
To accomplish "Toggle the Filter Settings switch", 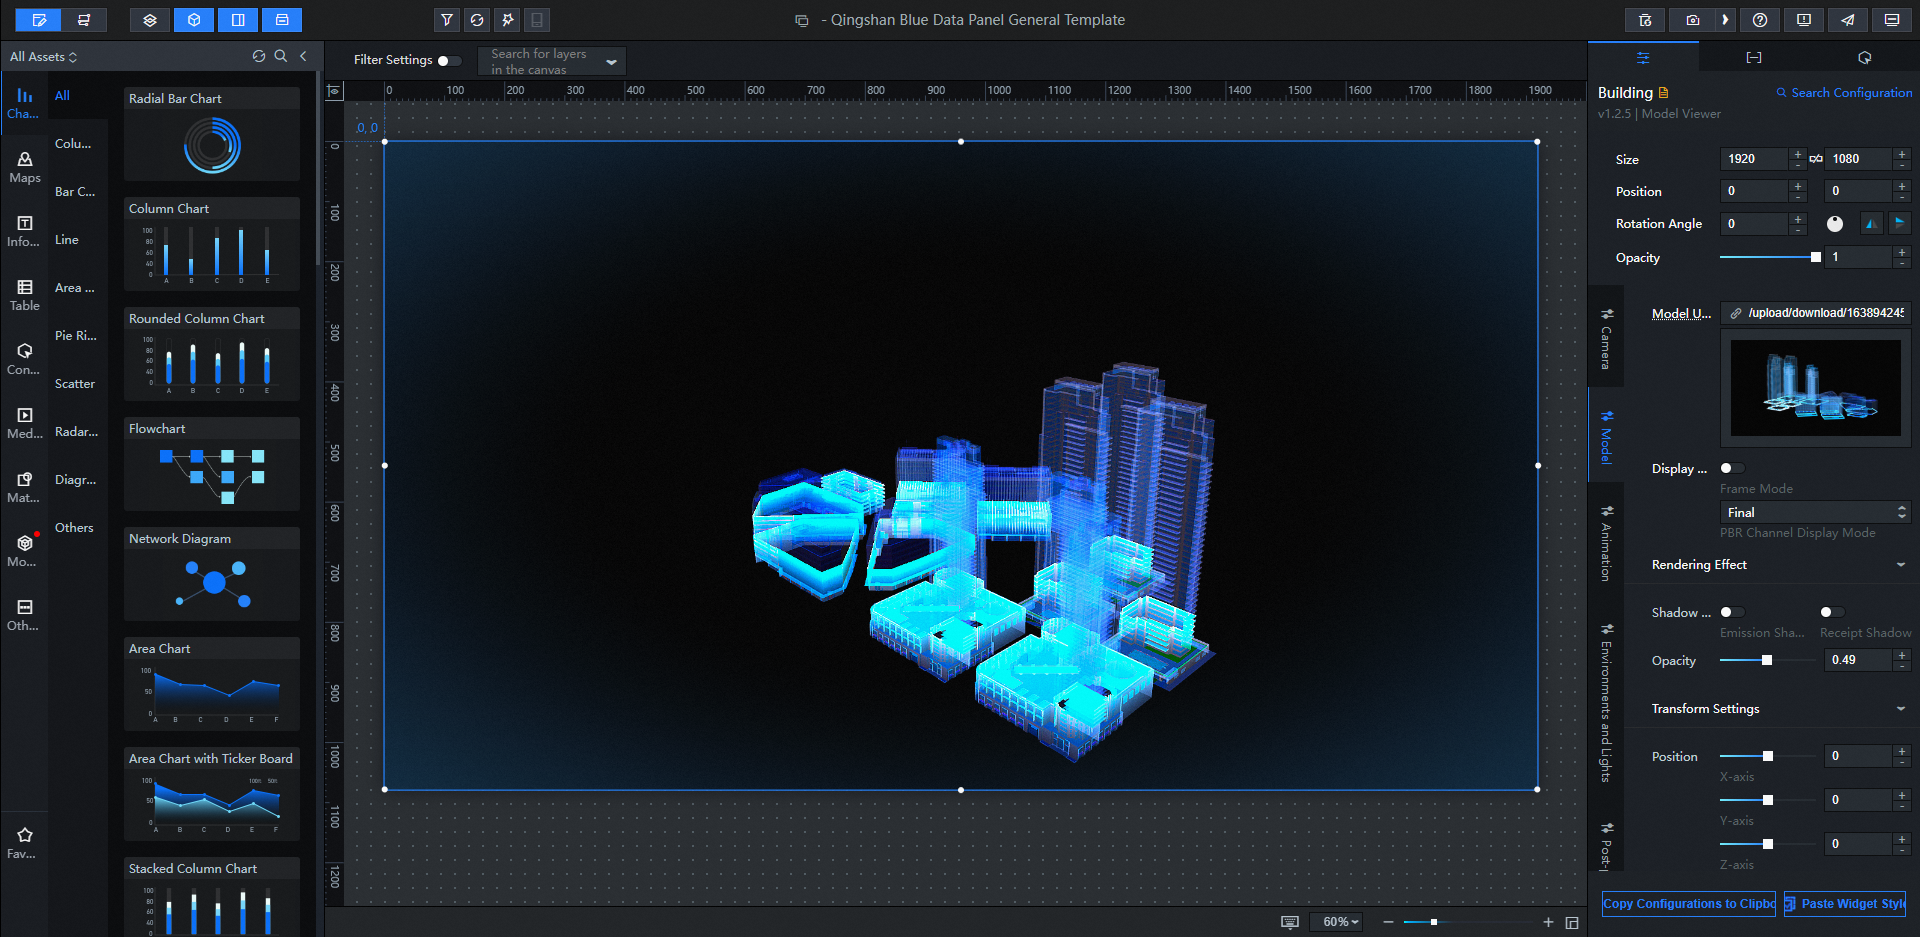I will point(449,61).
